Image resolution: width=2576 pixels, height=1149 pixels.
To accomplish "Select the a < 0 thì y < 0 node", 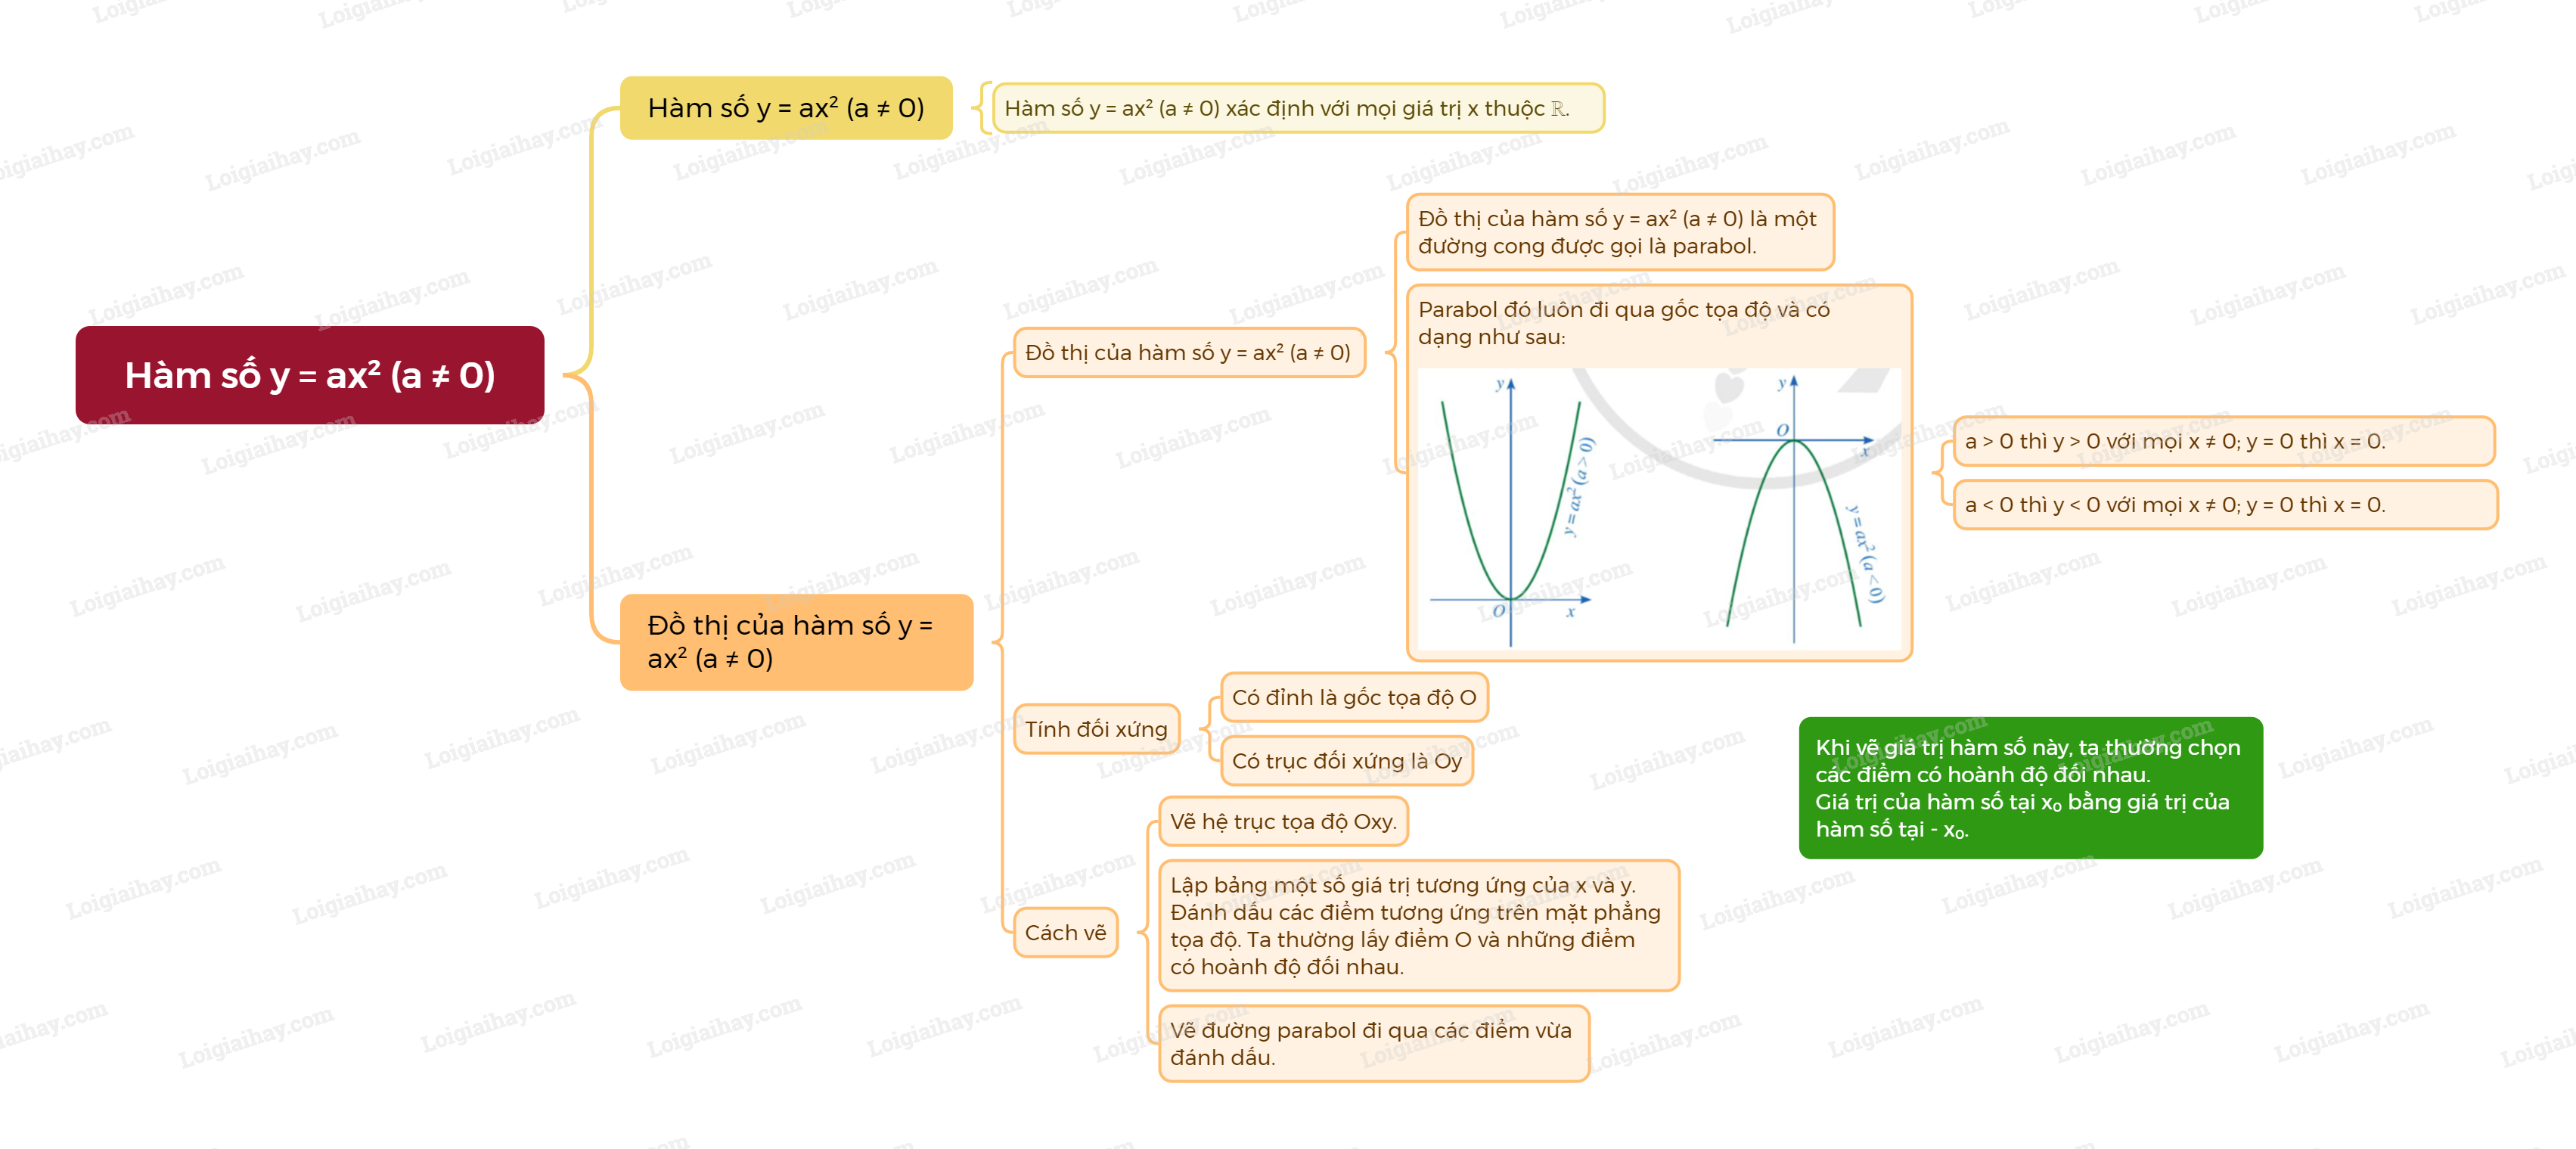I will [2225, 504].
